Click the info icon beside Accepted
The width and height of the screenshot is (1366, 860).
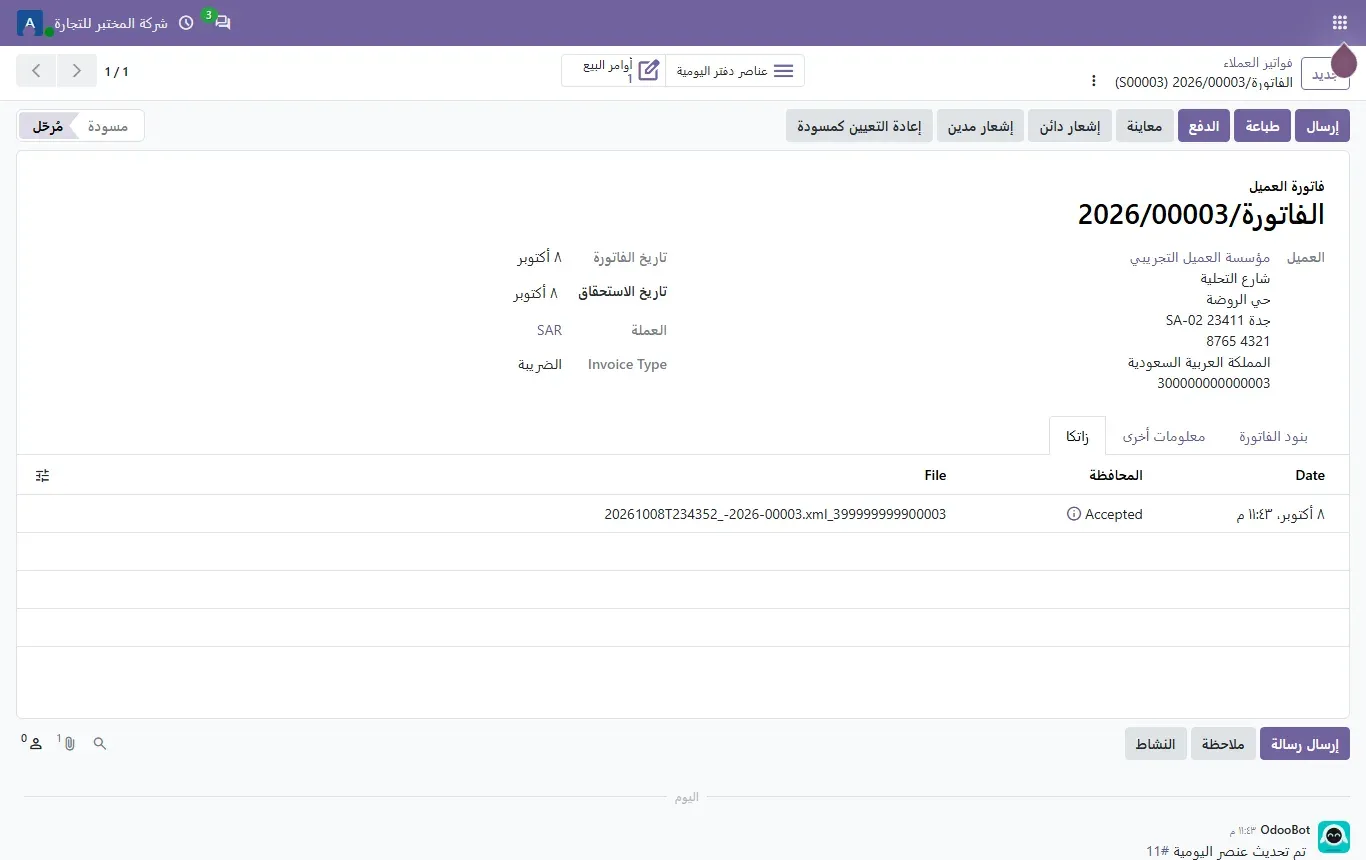click(1074, 514)
